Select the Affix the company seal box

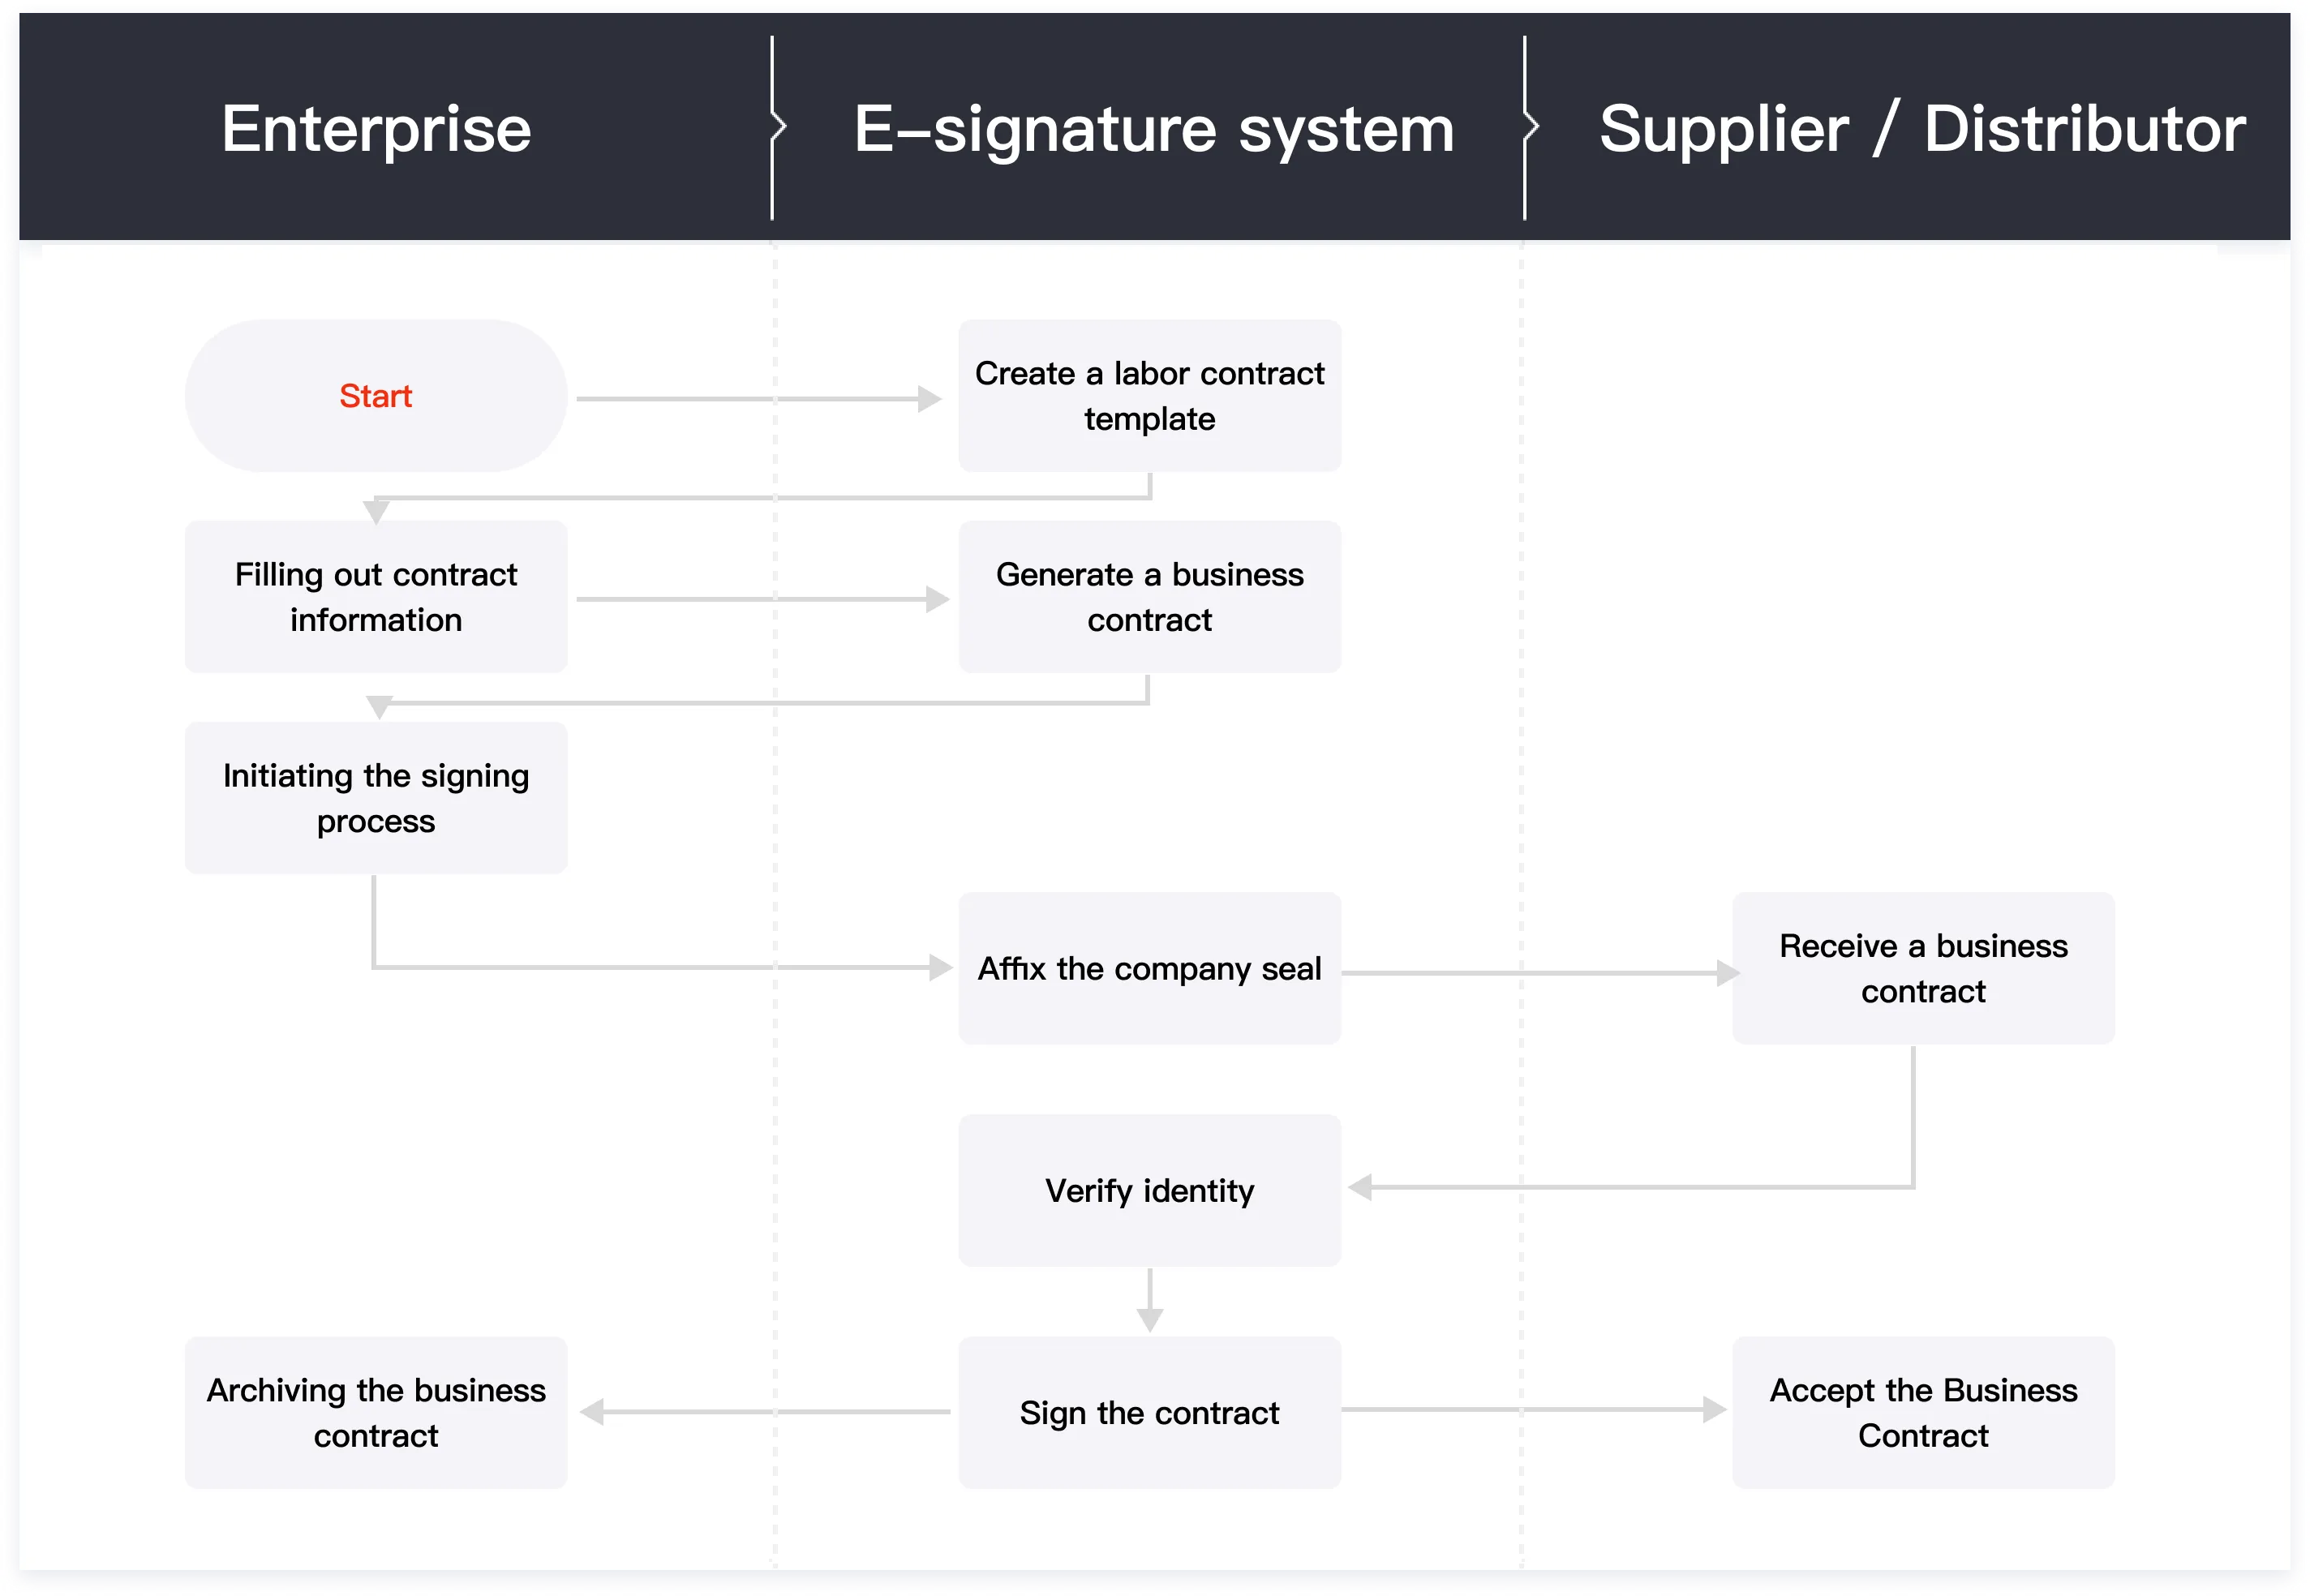click(x=1149, y=968)
